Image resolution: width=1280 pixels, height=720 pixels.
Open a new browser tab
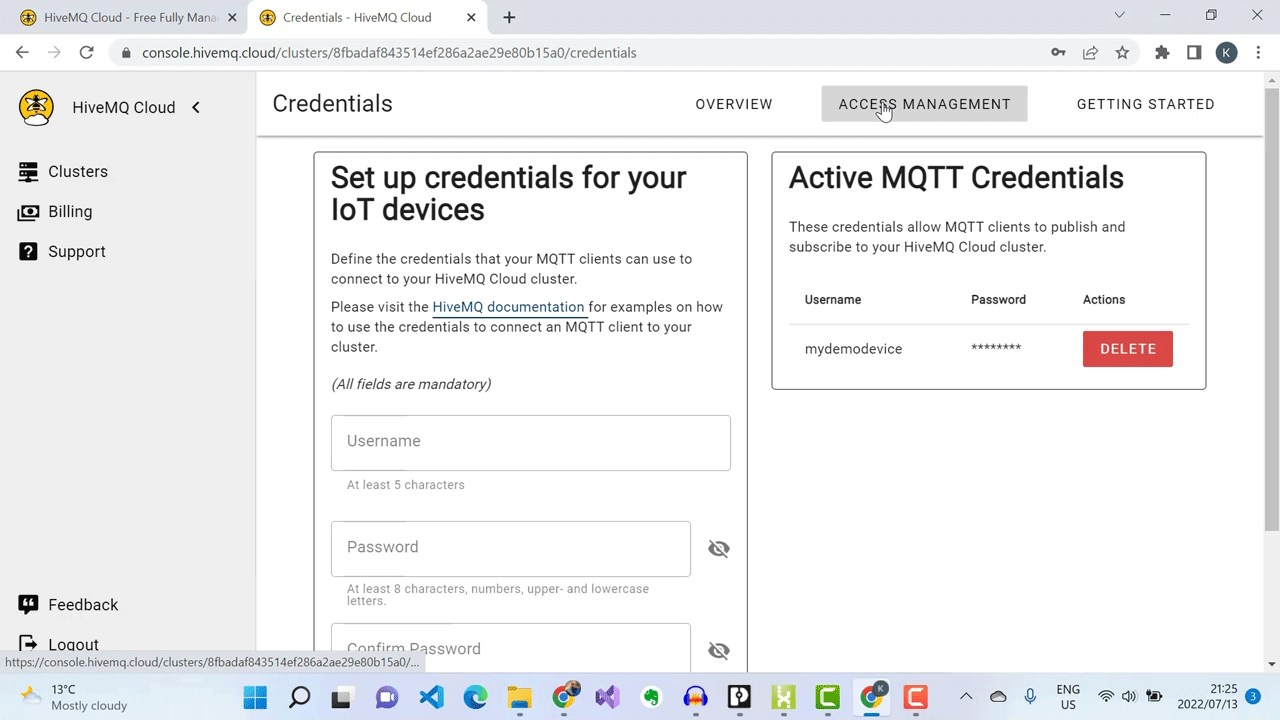coord(509,17)
